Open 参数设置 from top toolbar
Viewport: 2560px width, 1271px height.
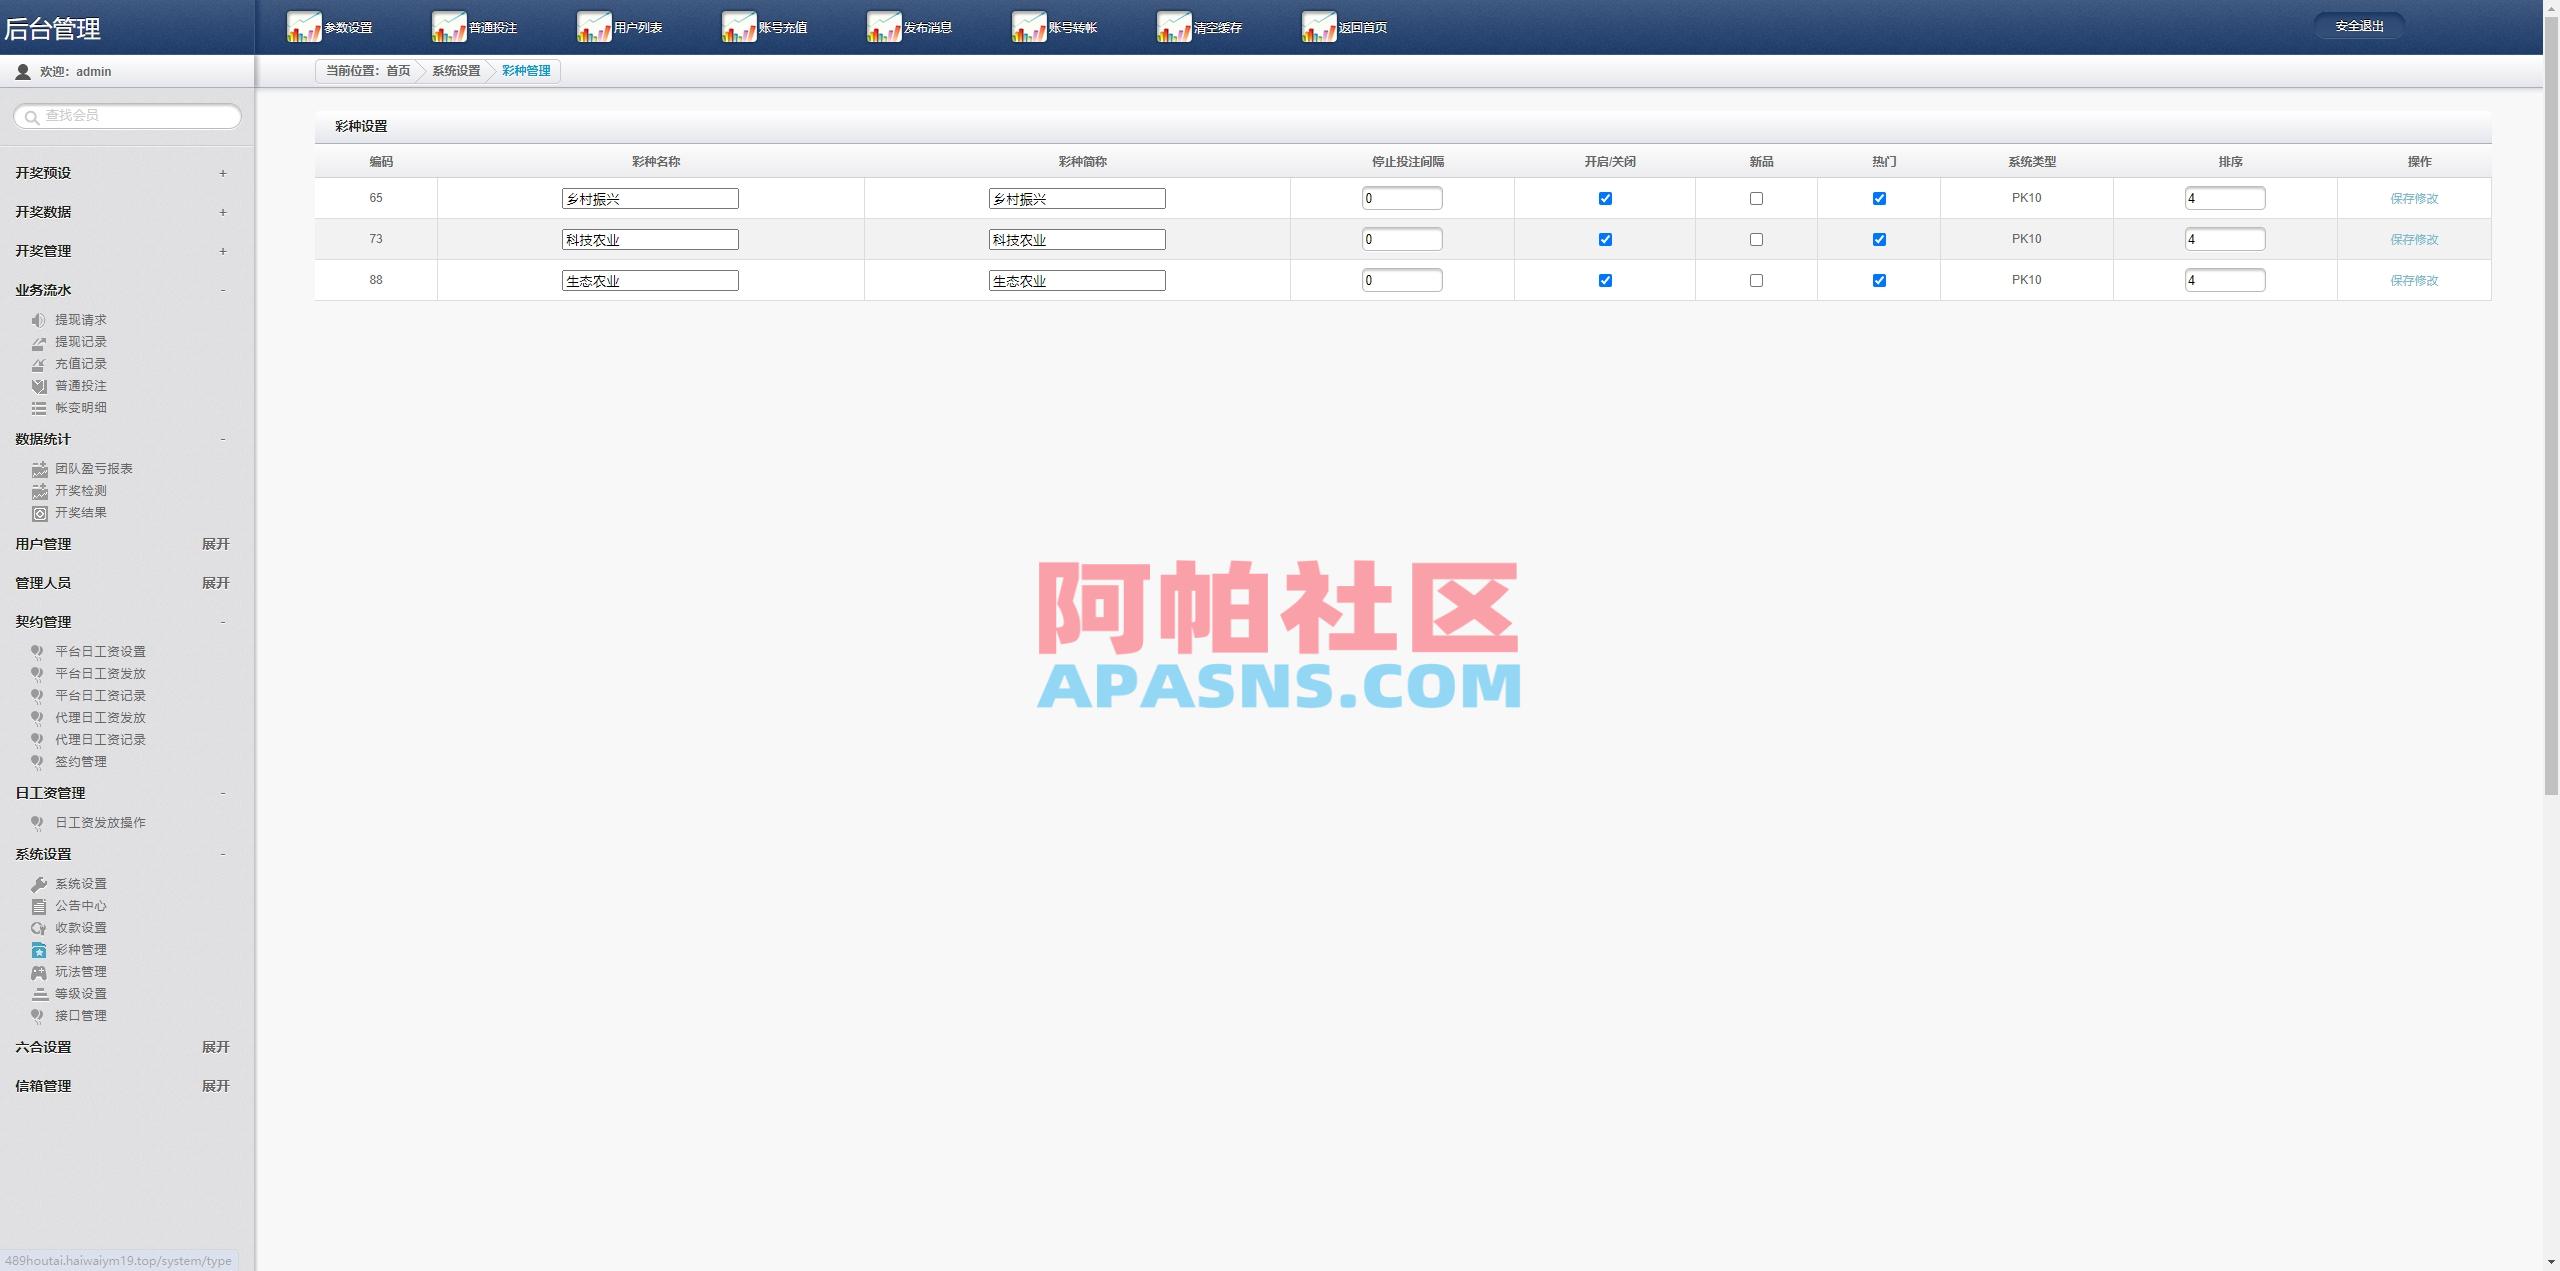(x=345, y=26)
